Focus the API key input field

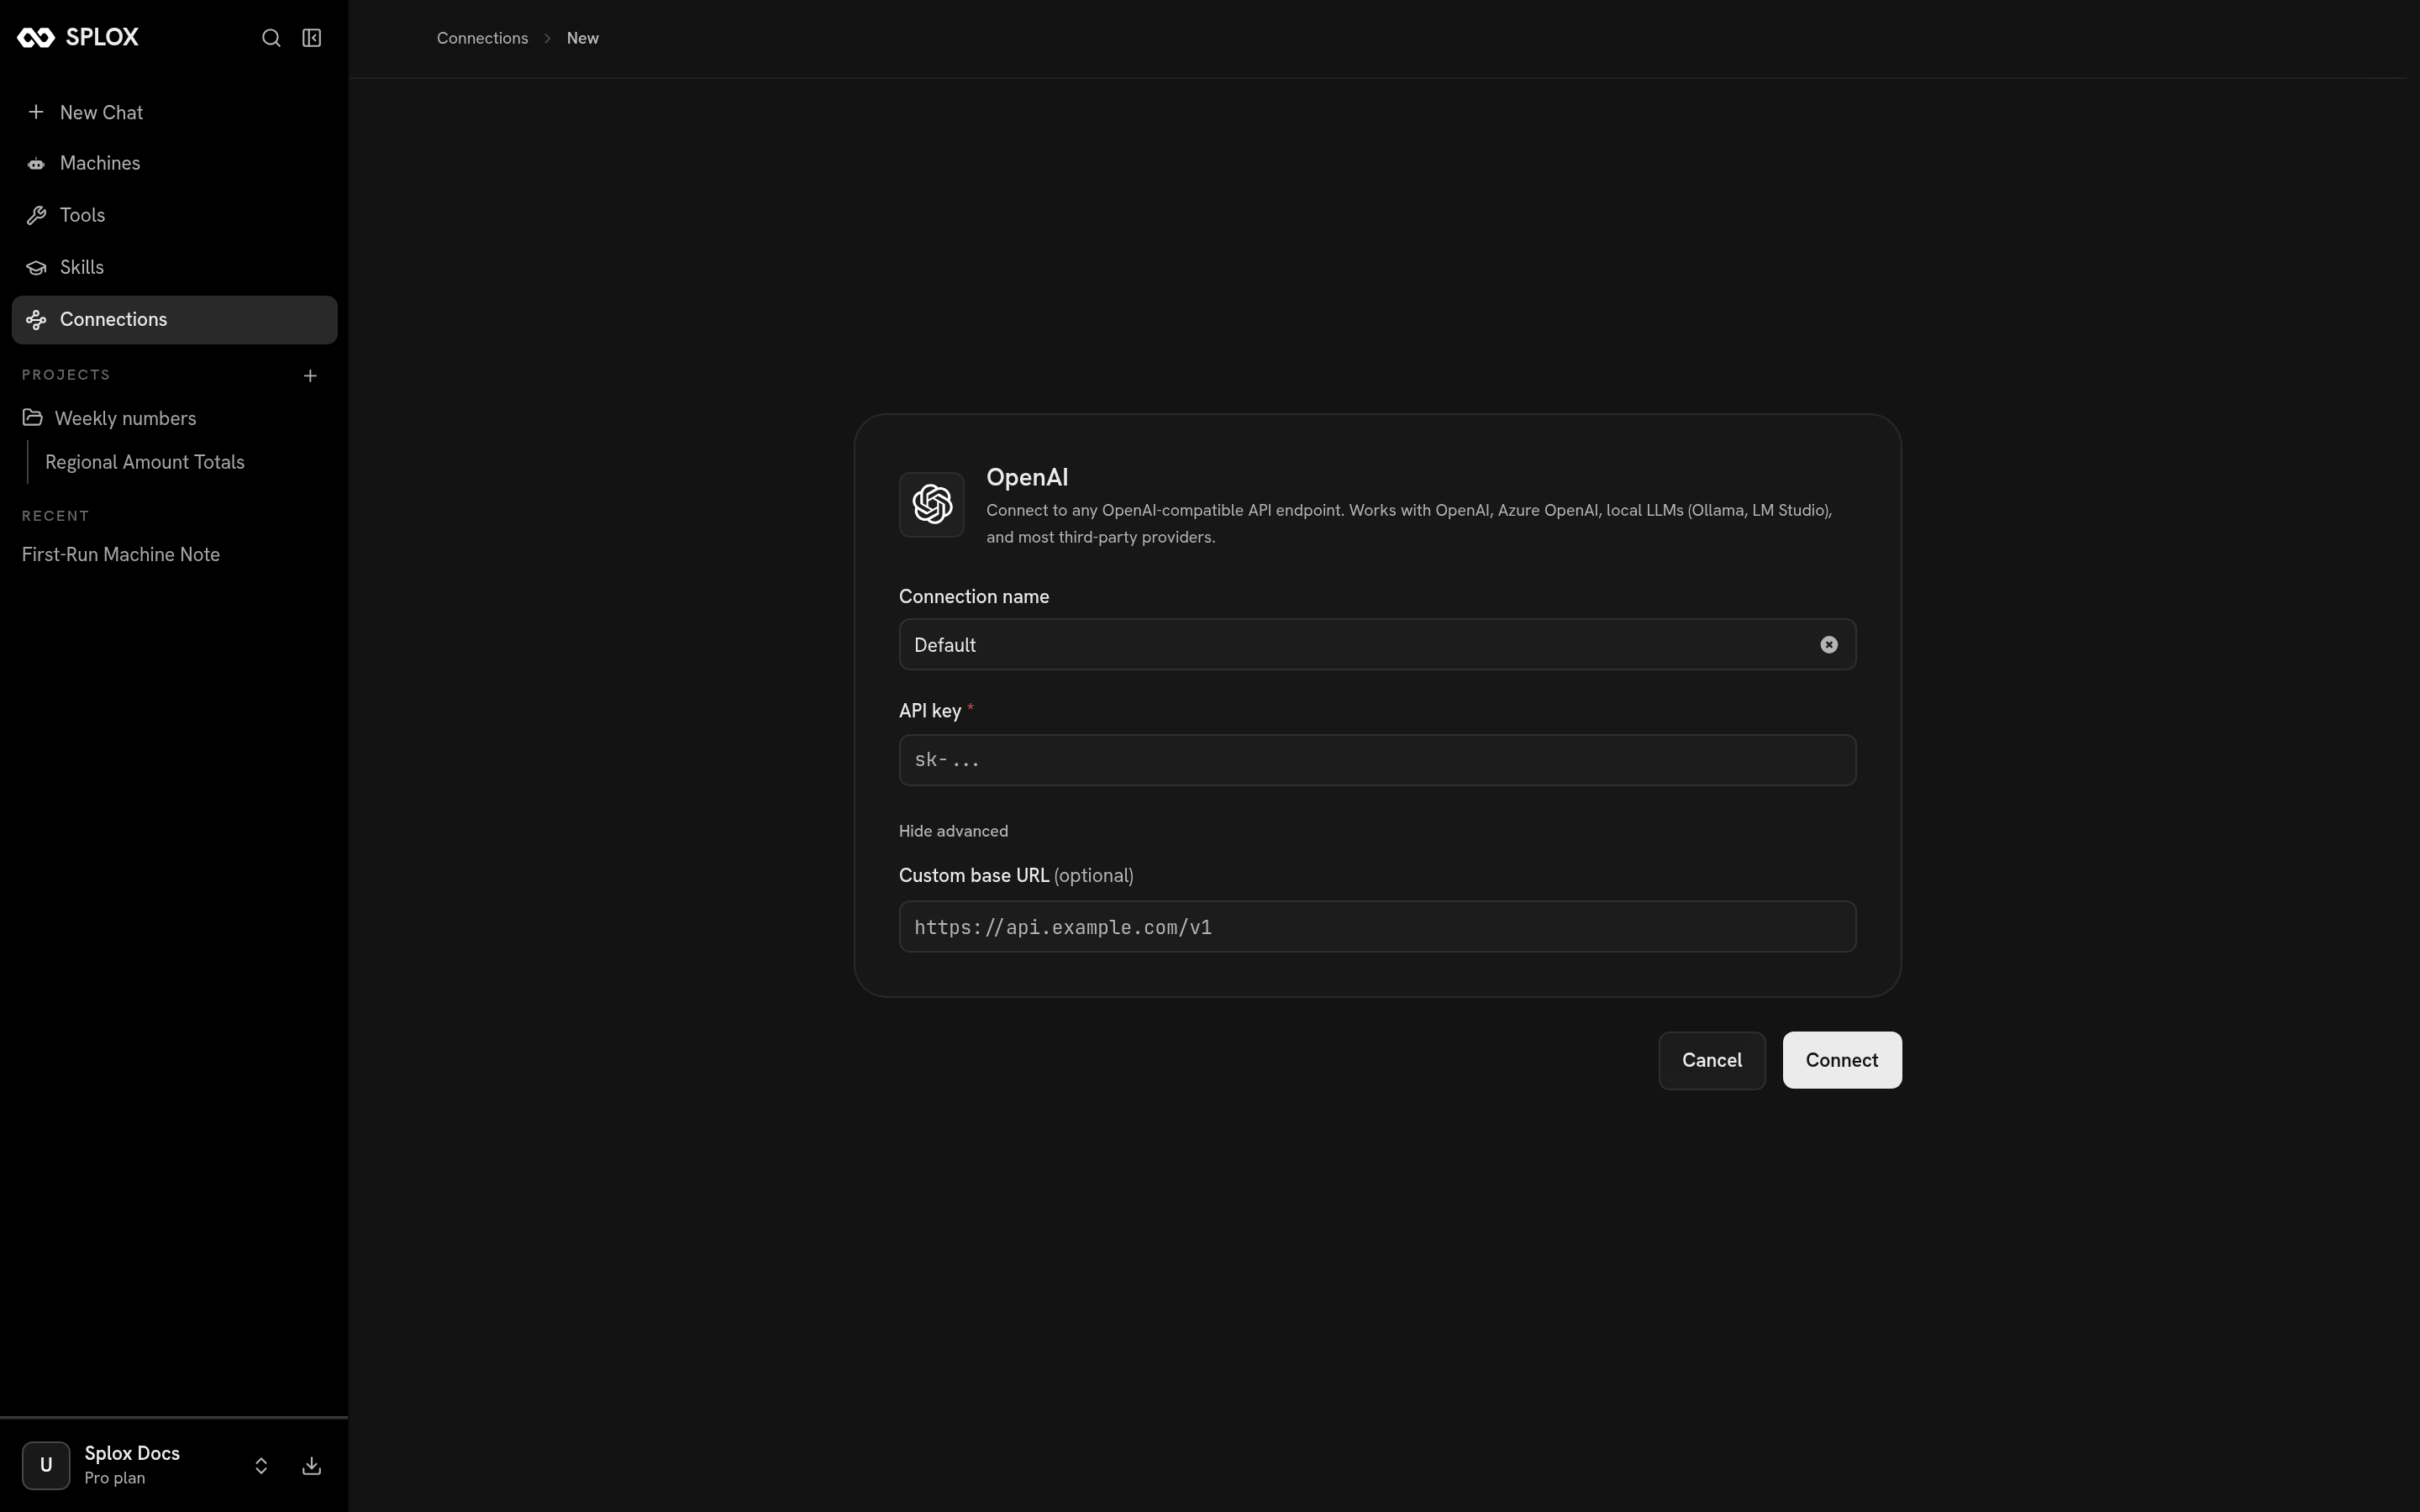[x=1378, y=760]
